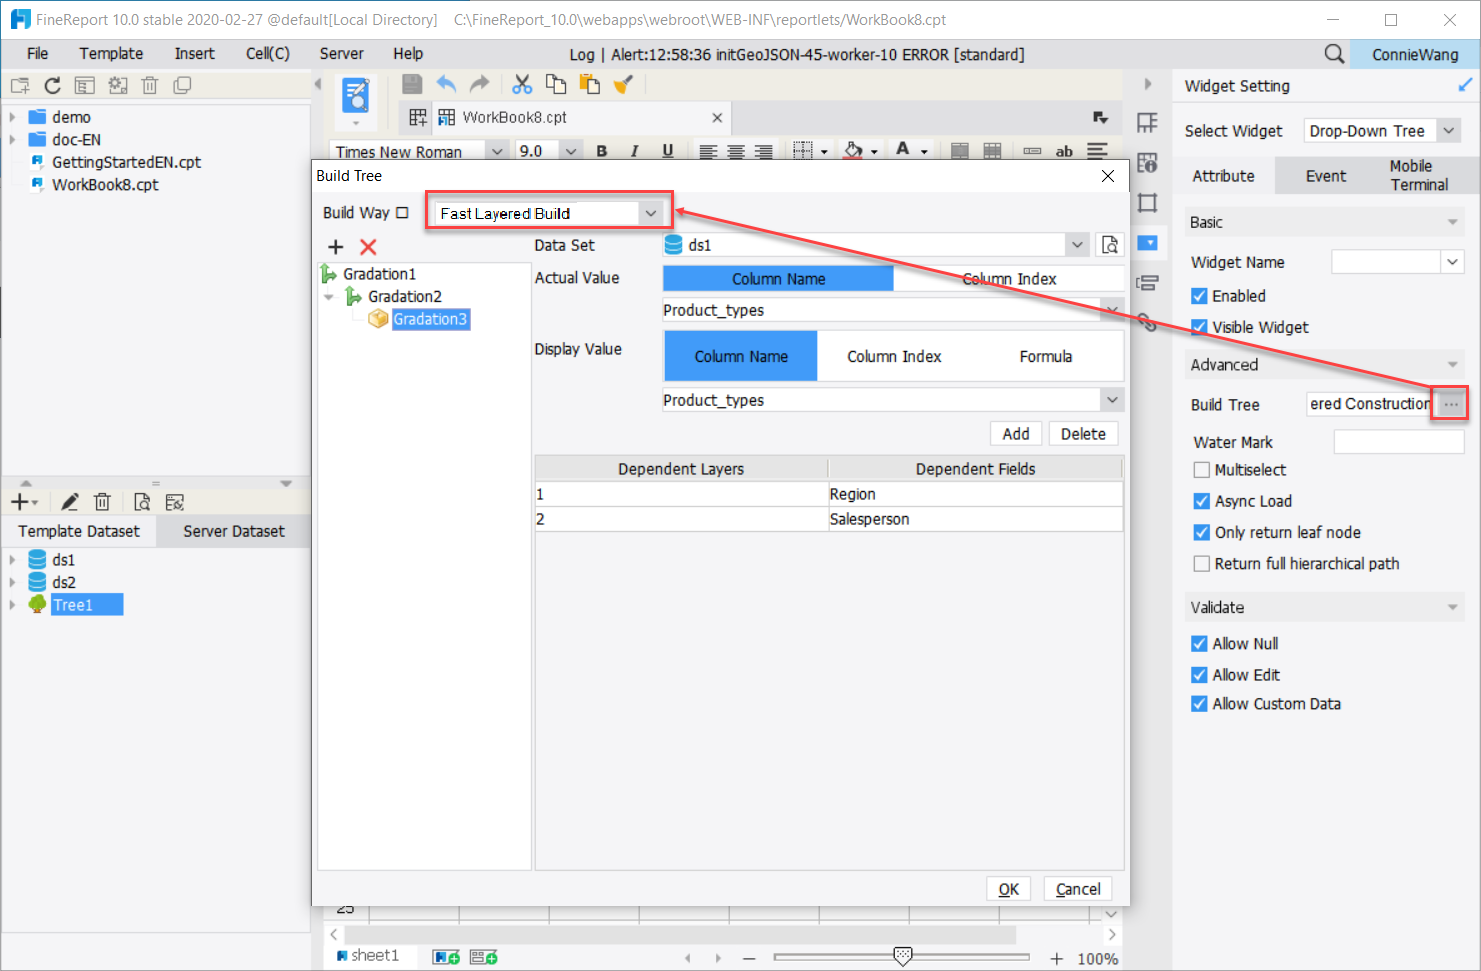The image size is (1481, 971).
Task: Open the Template menu
Action: point(110,53)
